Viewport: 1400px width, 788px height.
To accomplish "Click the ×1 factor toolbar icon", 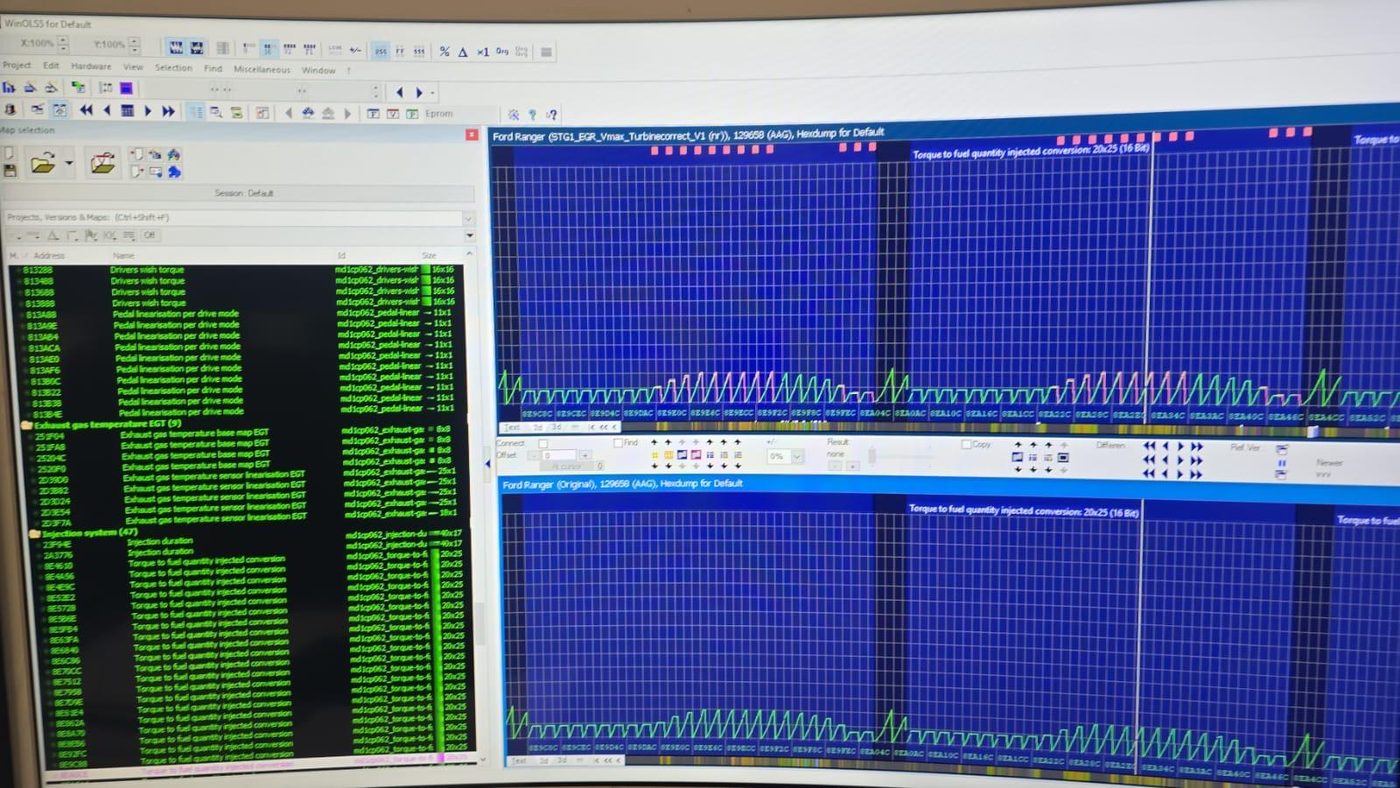I will tap(483, 51).
